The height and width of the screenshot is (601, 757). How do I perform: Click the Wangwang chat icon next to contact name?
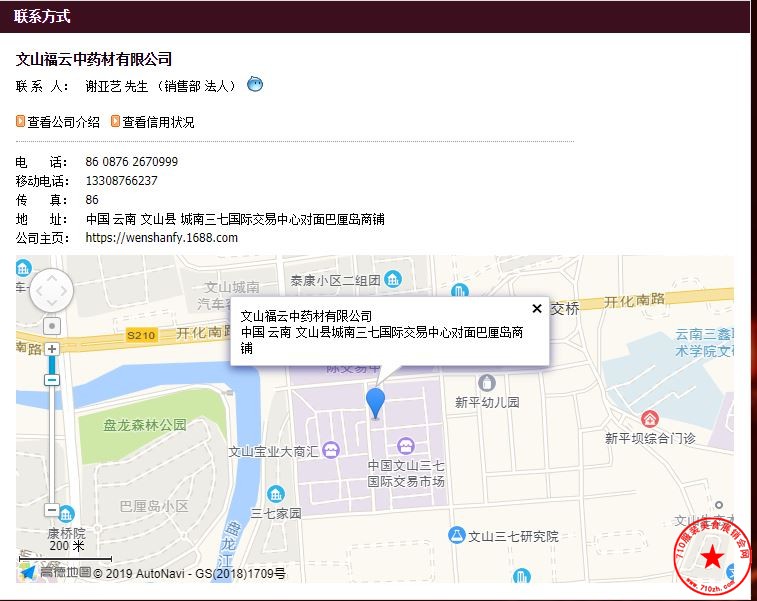coord(255,84)
